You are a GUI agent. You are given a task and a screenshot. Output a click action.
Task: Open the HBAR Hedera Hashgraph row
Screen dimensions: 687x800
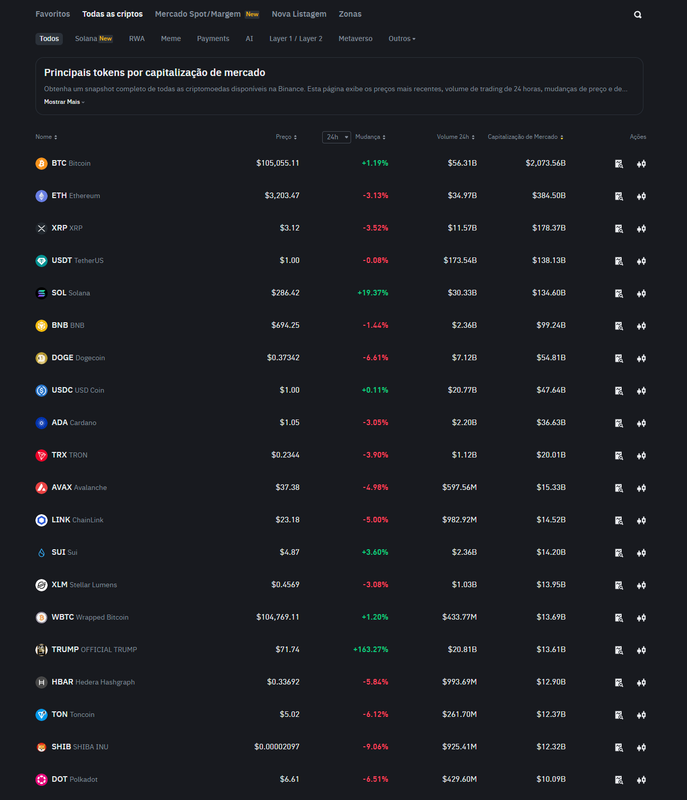click(341, 682)
